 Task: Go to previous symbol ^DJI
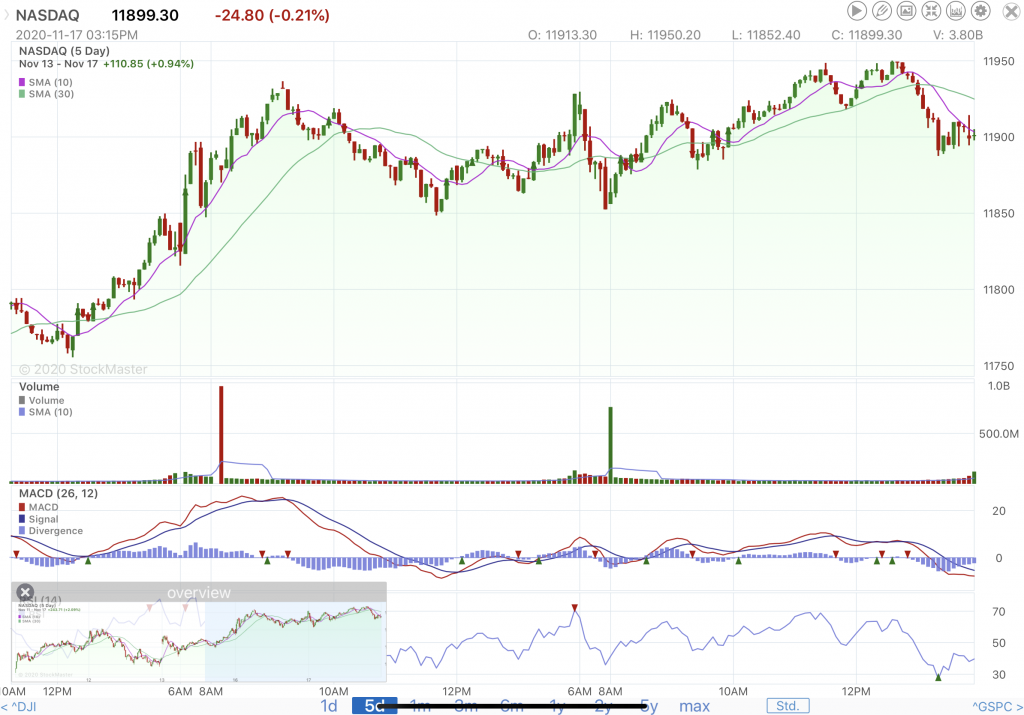click(x=21, y=707)
